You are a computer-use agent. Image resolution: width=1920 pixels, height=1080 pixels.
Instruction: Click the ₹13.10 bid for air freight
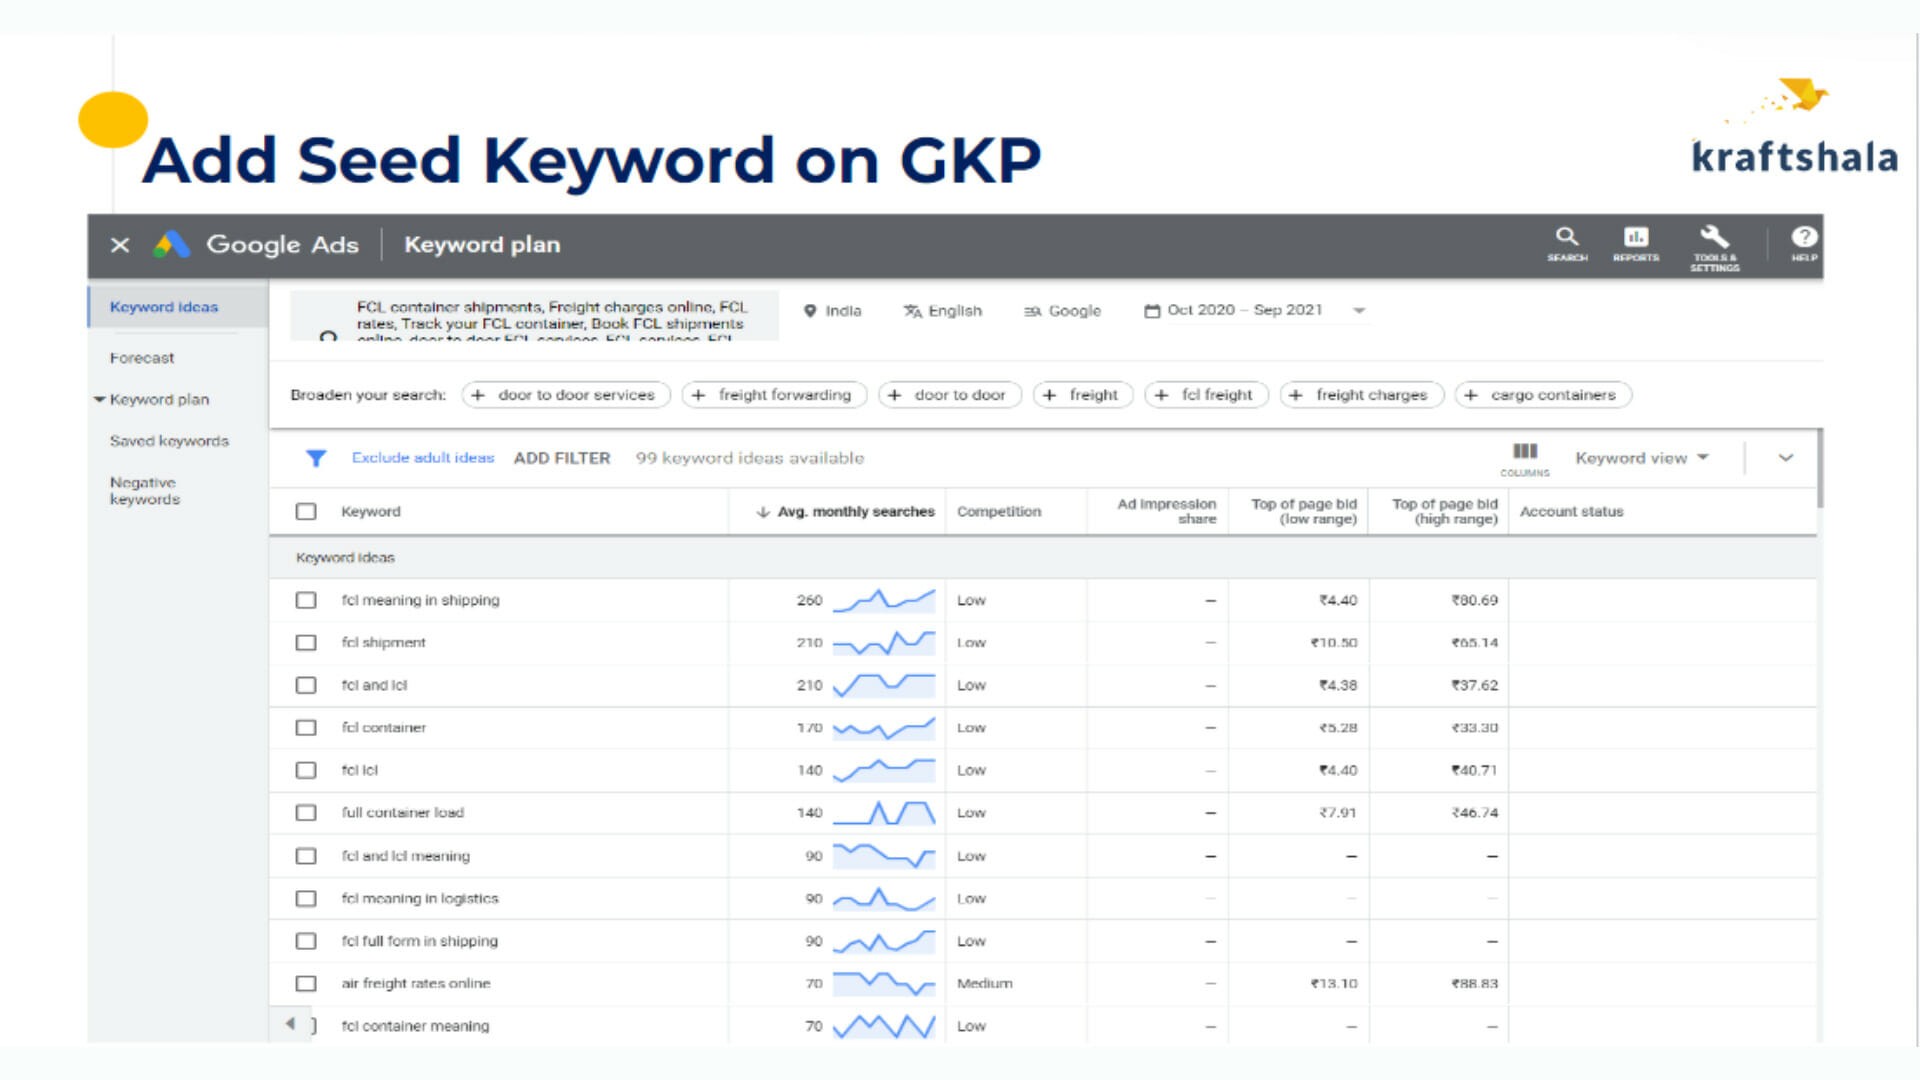coord(1334,984)
